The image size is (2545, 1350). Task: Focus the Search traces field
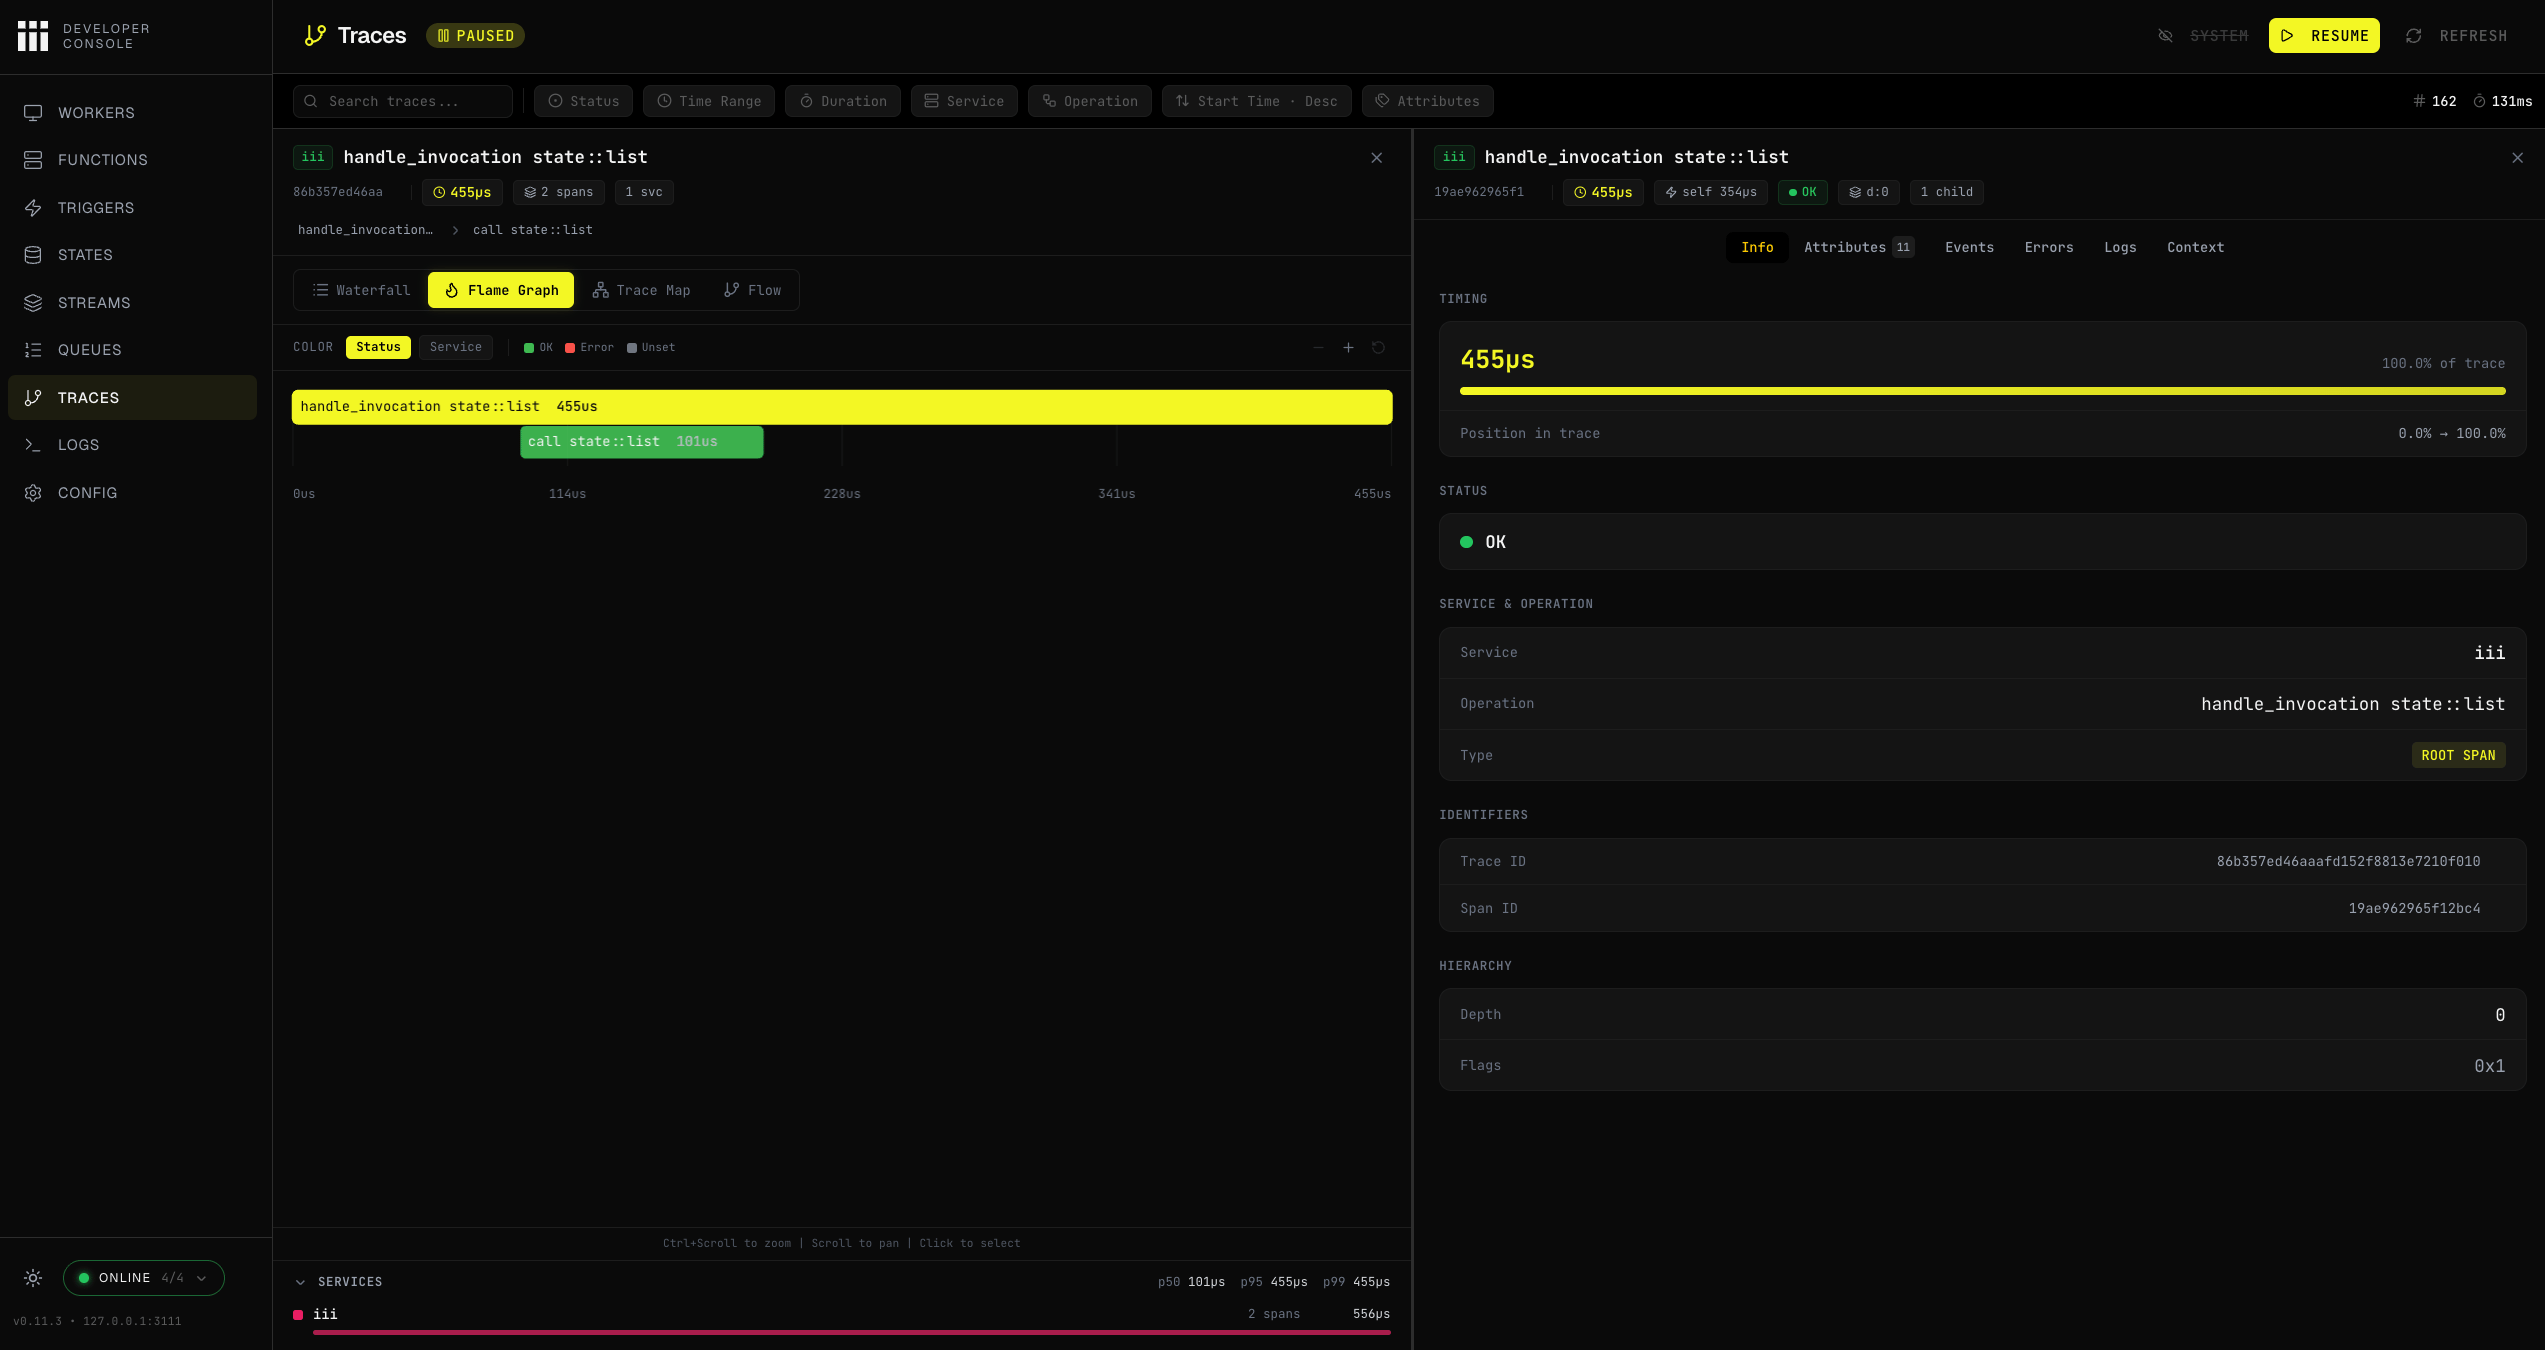(x=403, y=101)
